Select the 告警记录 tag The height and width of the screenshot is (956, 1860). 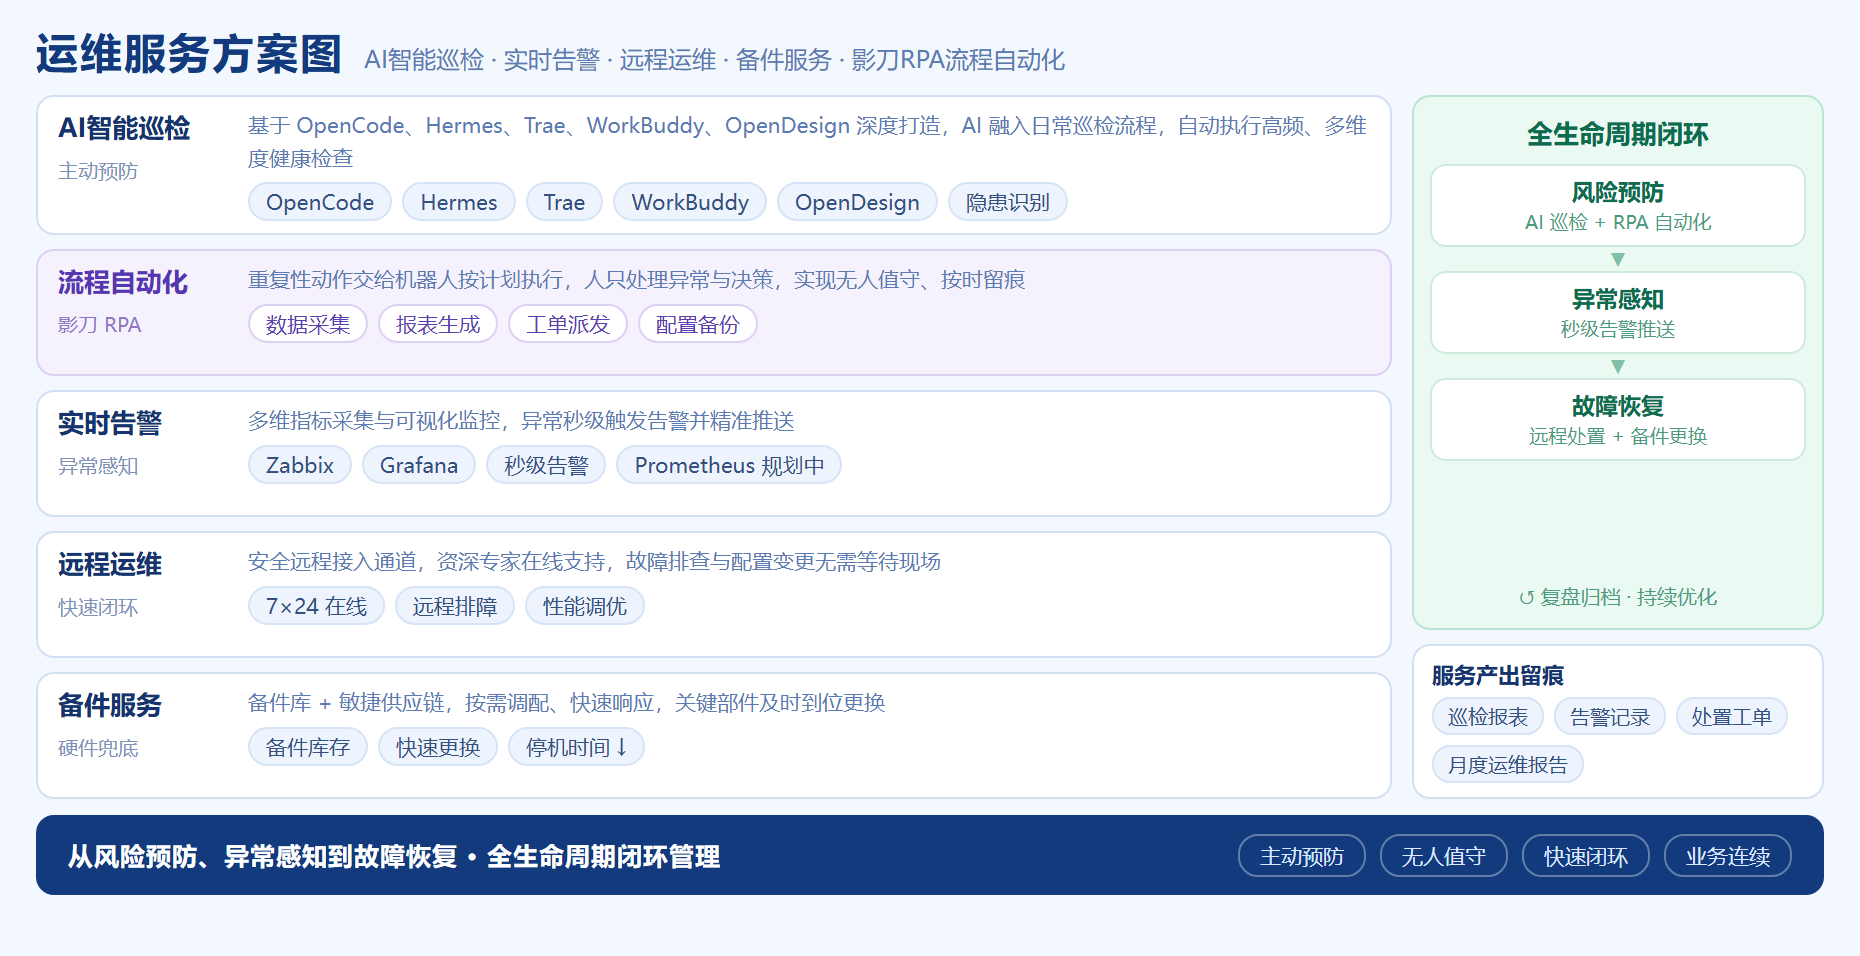(1610, 716)
